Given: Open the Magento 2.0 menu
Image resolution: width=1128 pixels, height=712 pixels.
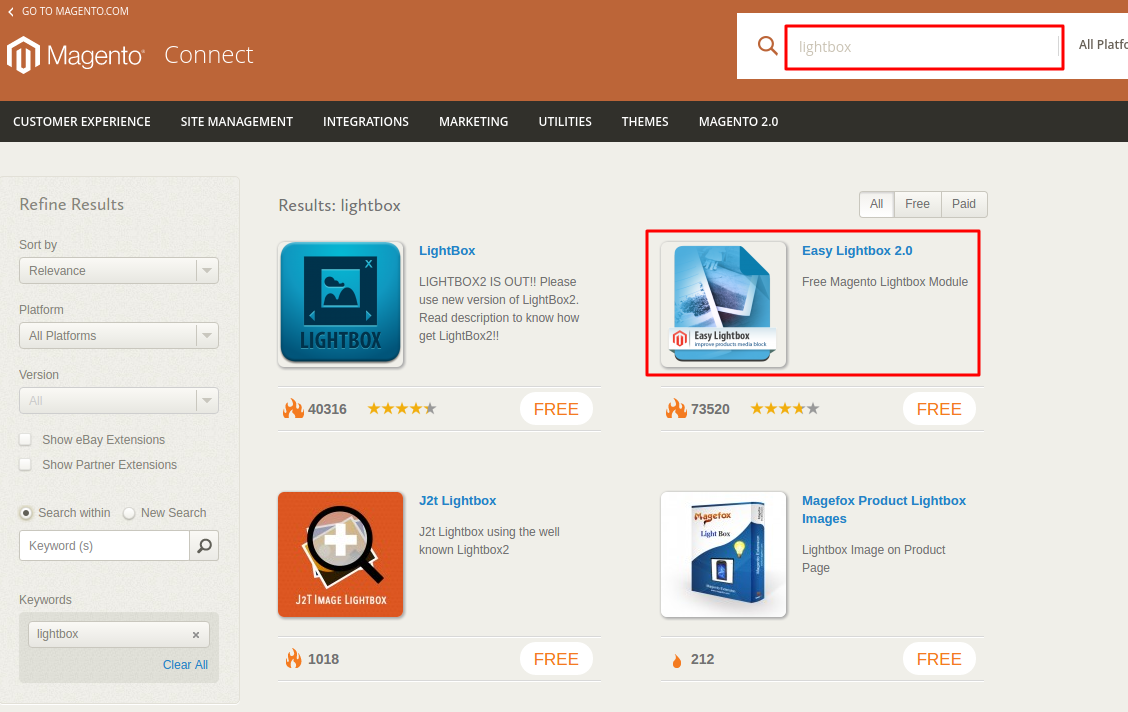Looking at the screenshot, I should [738, 122].
